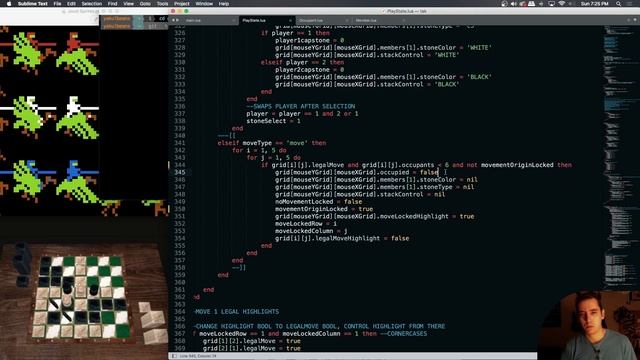Click line number 364 in the gutter
The height and width of the screenshot is (360, 640).
tap(180, 311)
